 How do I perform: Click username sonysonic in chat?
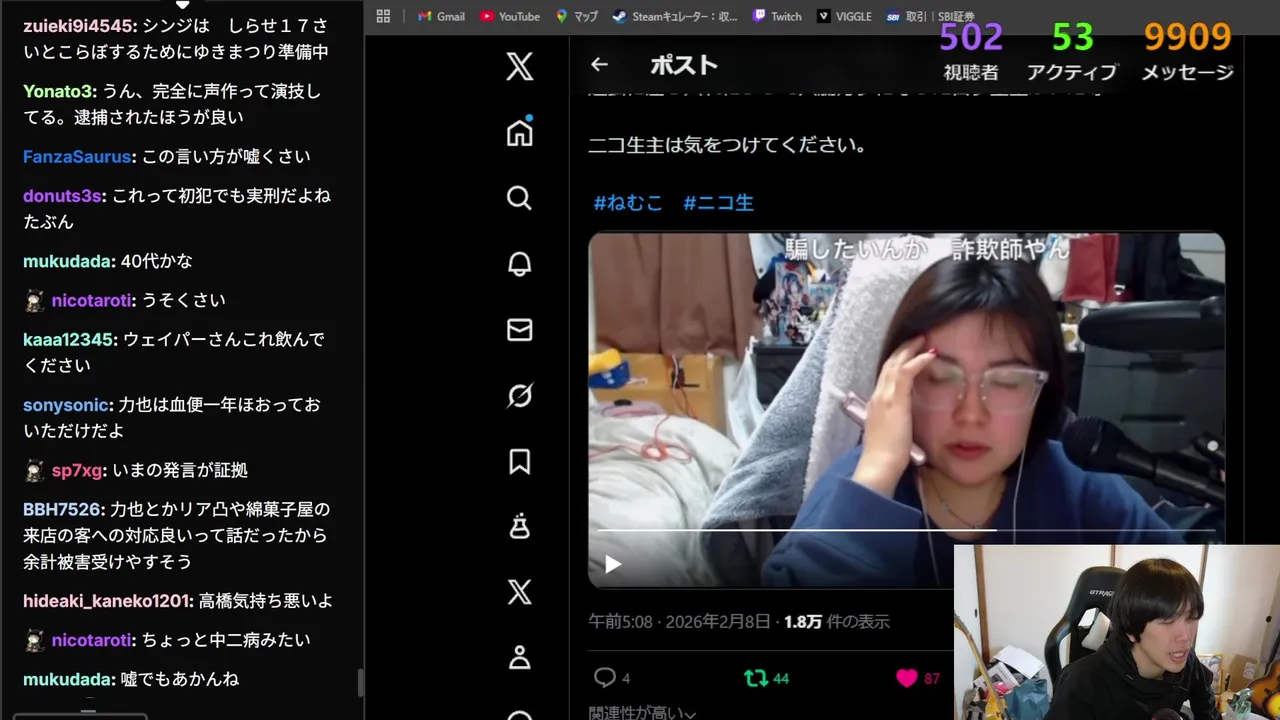coord(65,404)
